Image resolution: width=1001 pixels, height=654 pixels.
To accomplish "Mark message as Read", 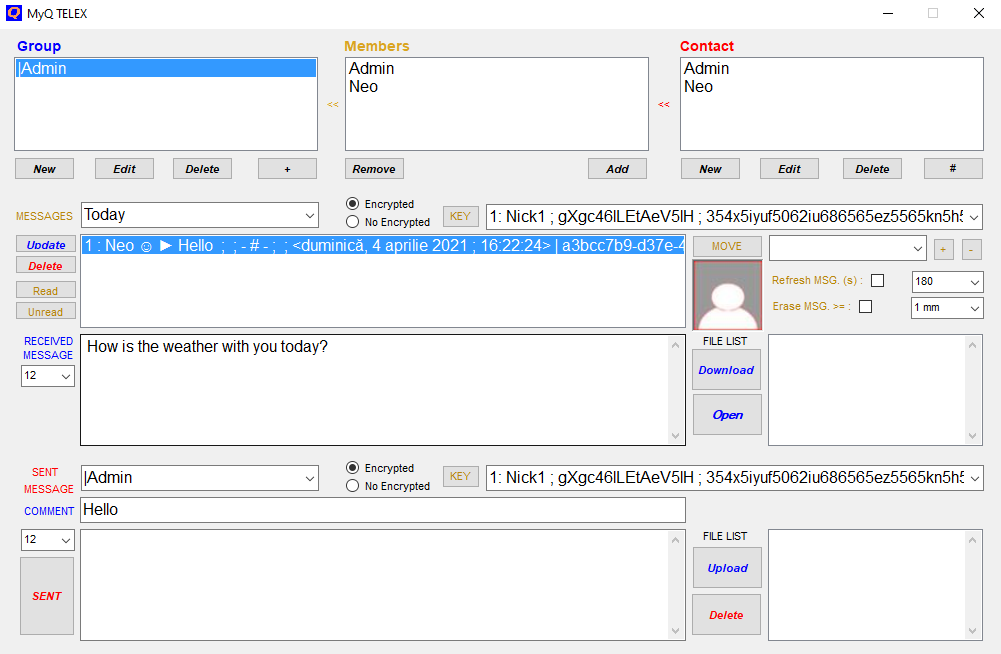I will coord(46,291).
